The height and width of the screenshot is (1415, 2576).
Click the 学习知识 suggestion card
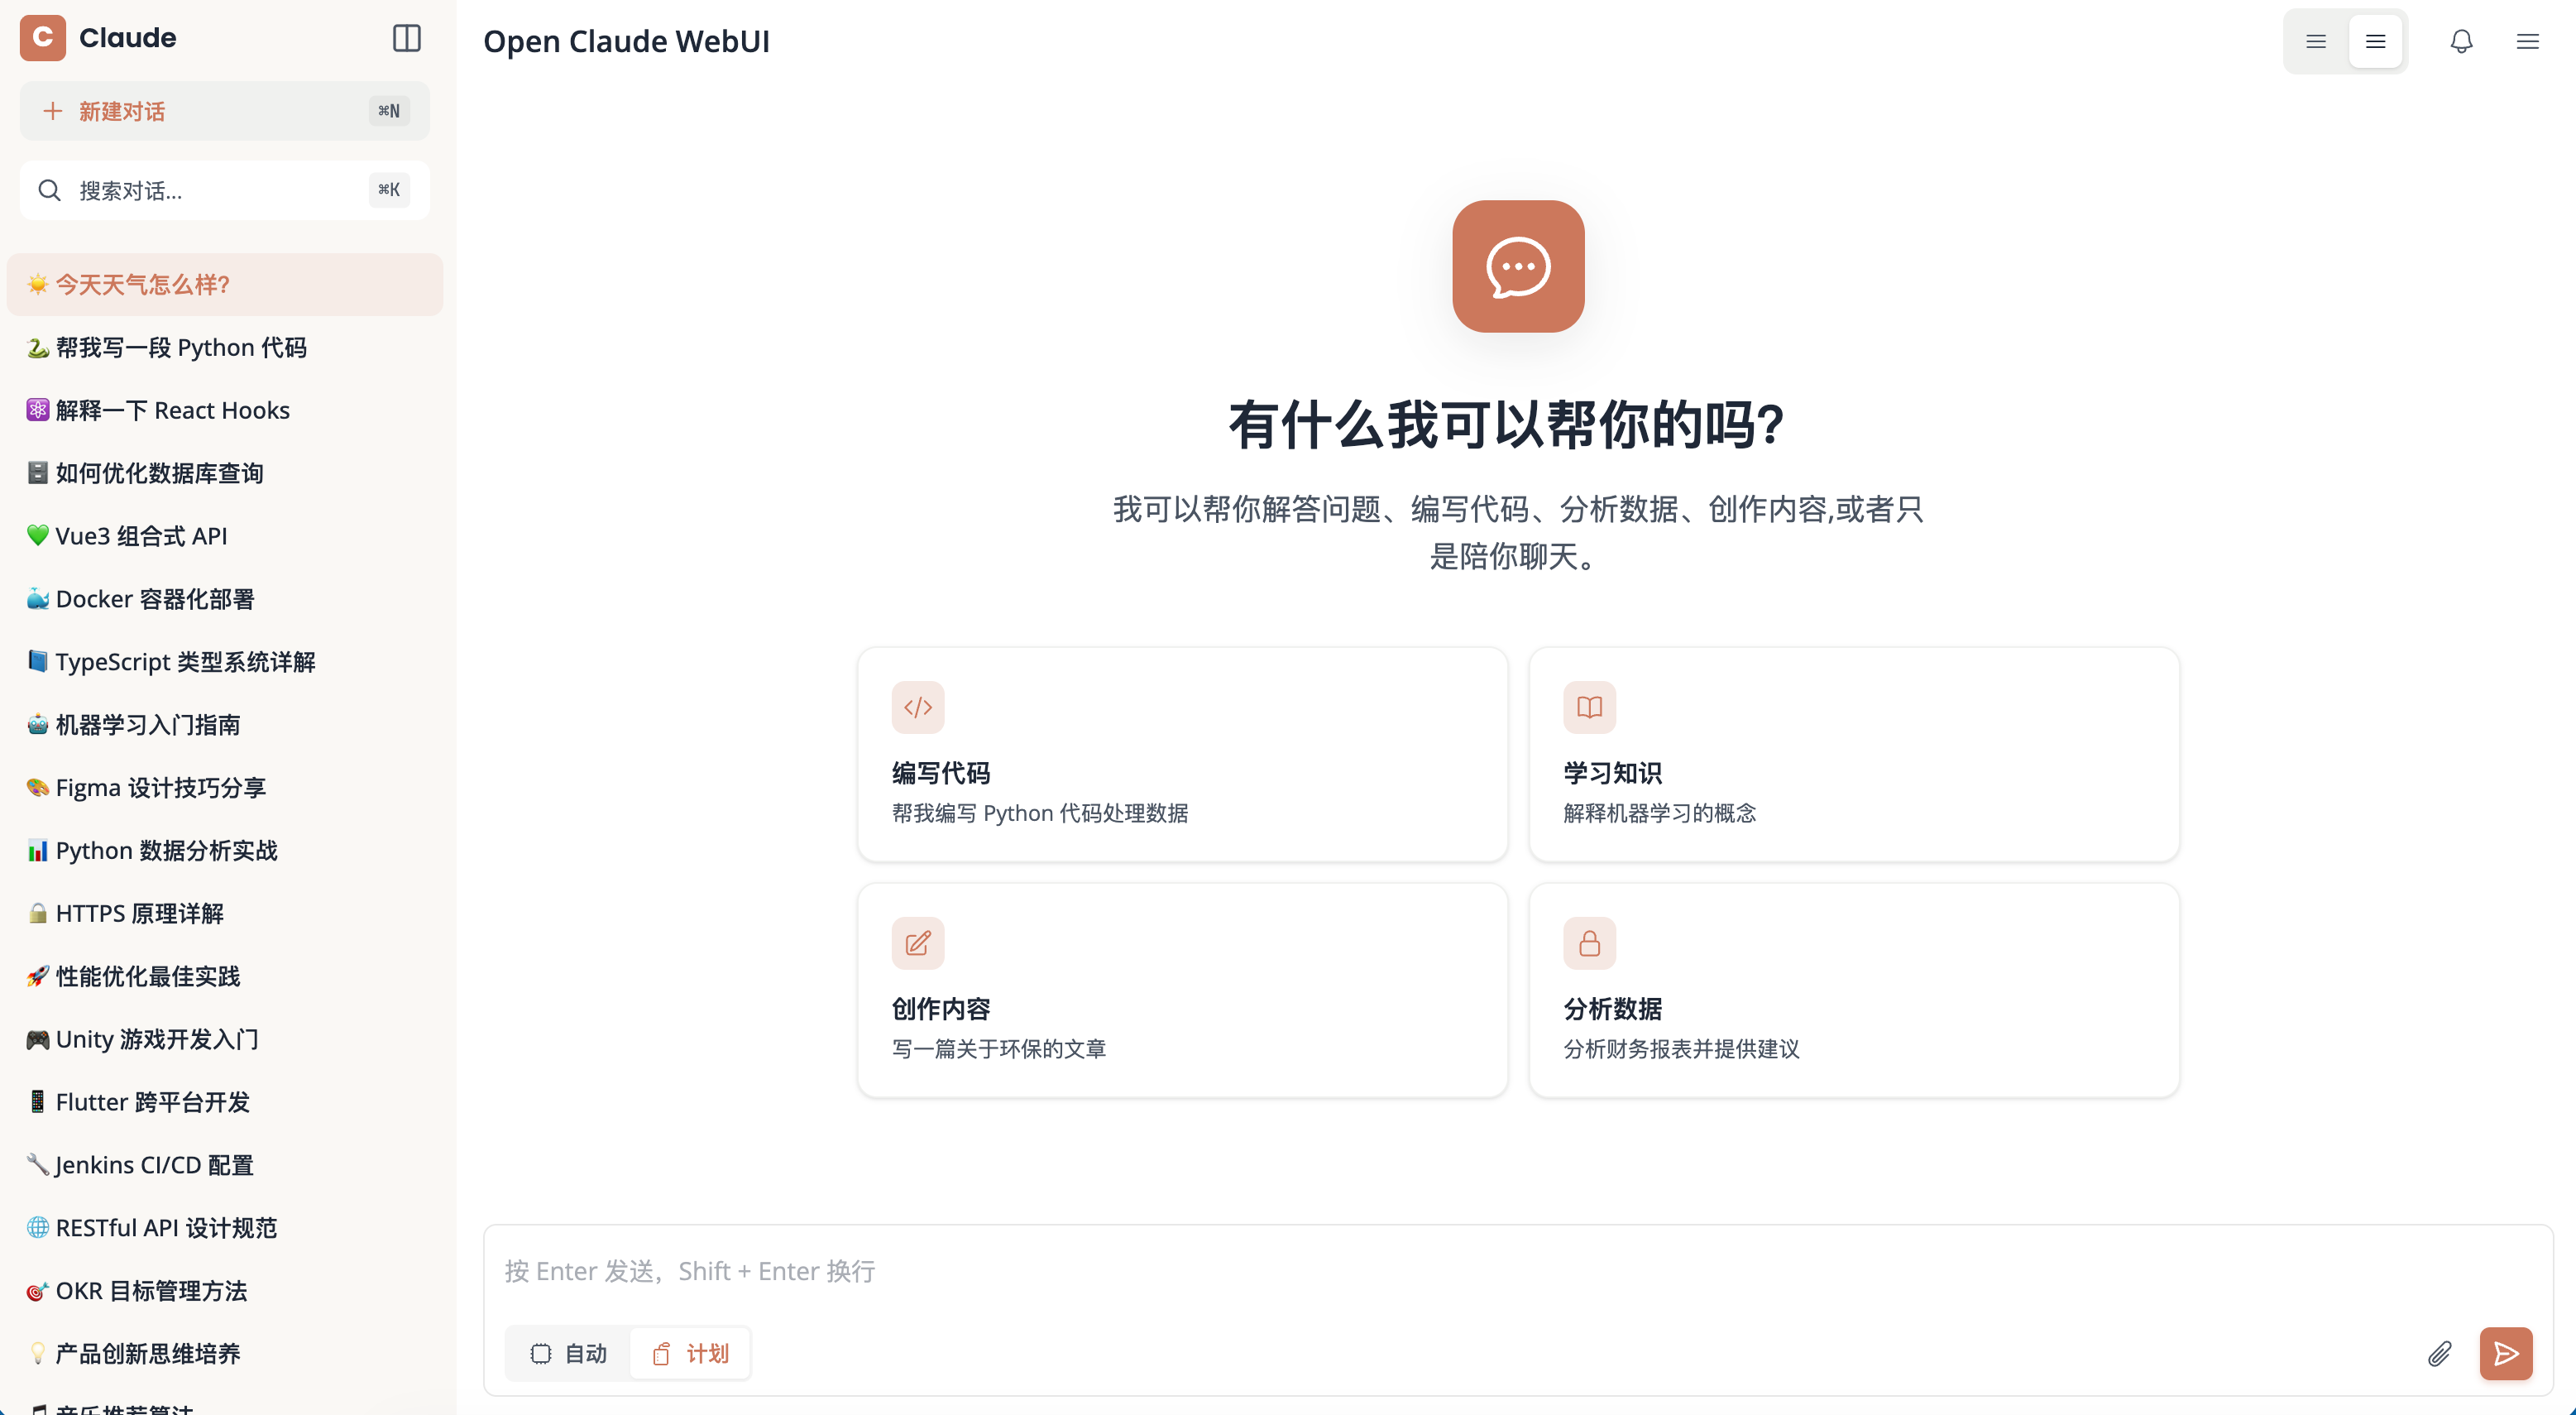coord(1853,754)
